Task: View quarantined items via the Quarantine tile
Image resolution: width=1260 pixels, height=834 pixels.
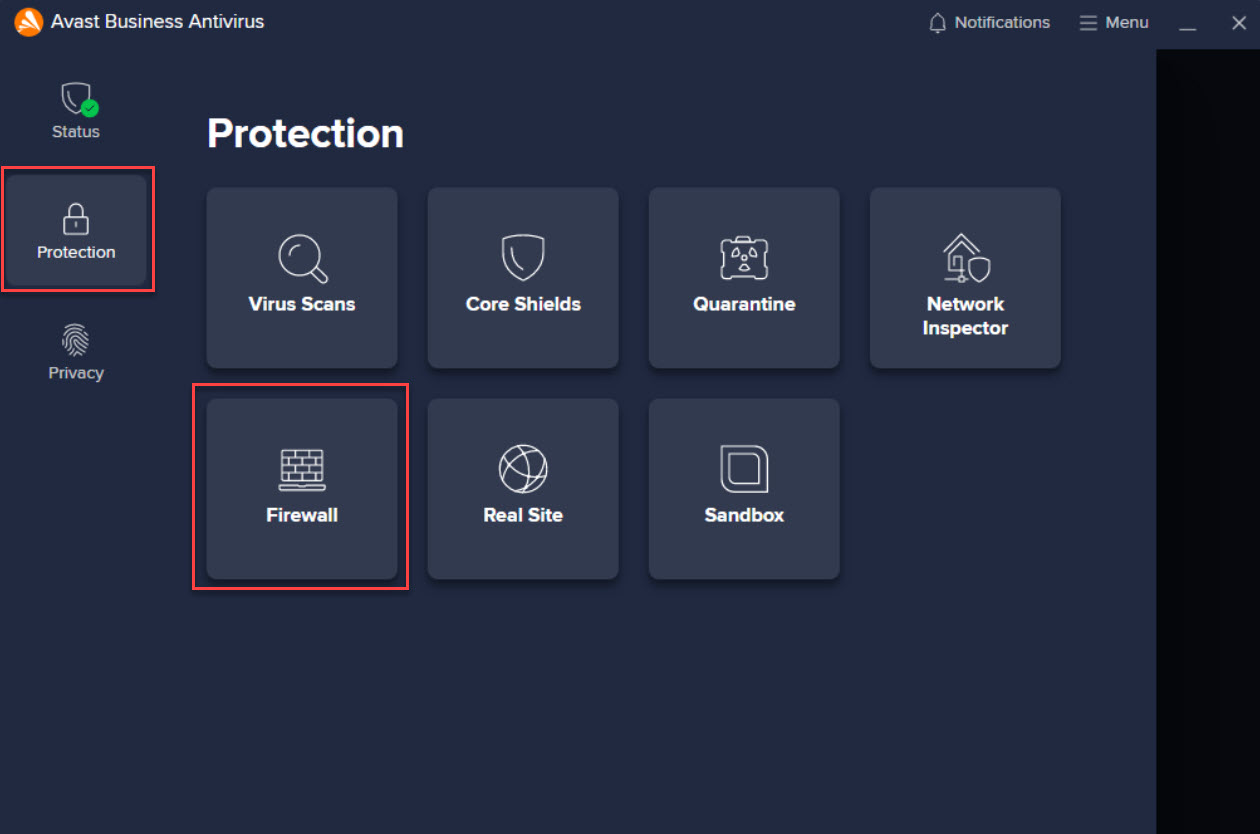Action: click(743, 278)
